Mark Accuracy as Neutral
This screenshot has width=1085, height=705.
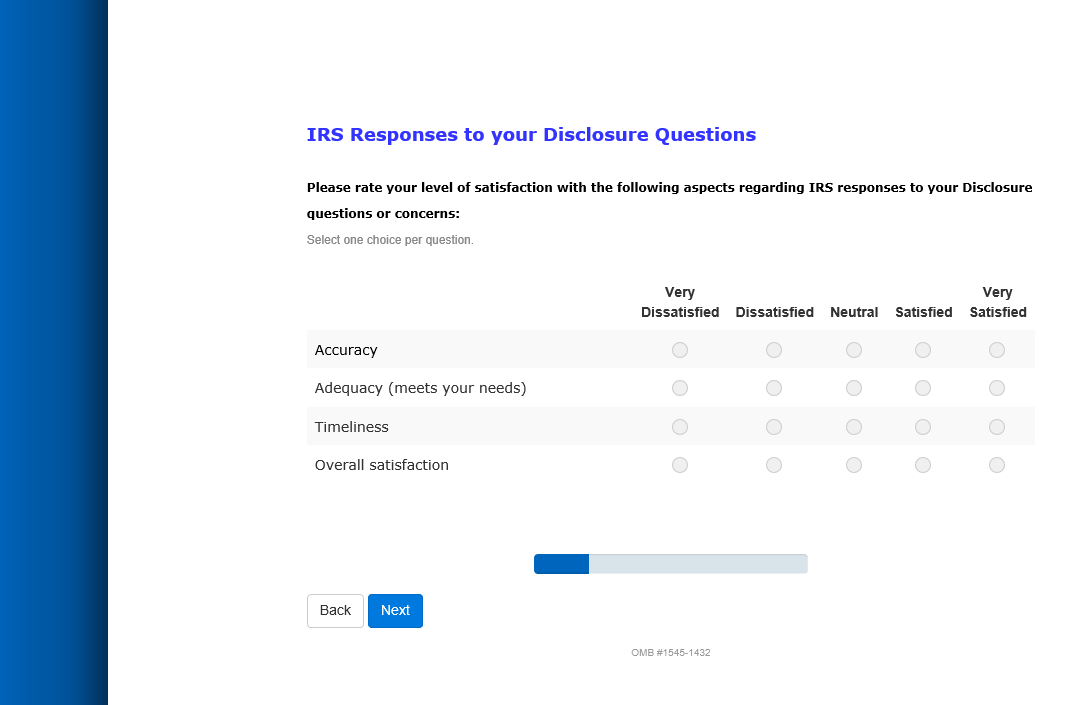click(x=854, y=350)
